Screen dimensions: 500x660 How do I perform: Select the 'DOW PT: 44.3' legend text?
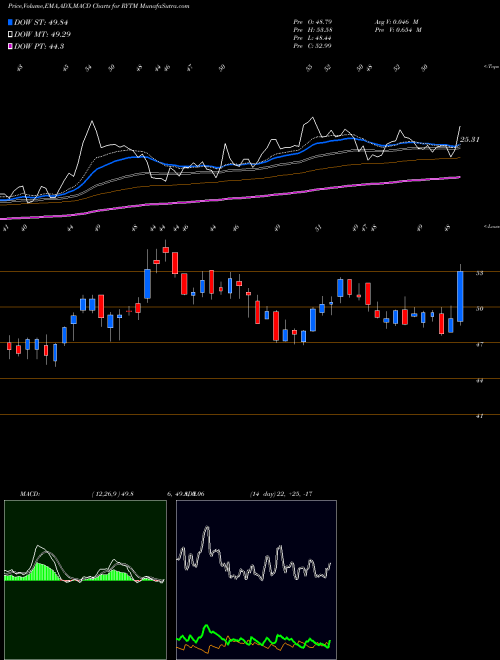click(39, 46)
